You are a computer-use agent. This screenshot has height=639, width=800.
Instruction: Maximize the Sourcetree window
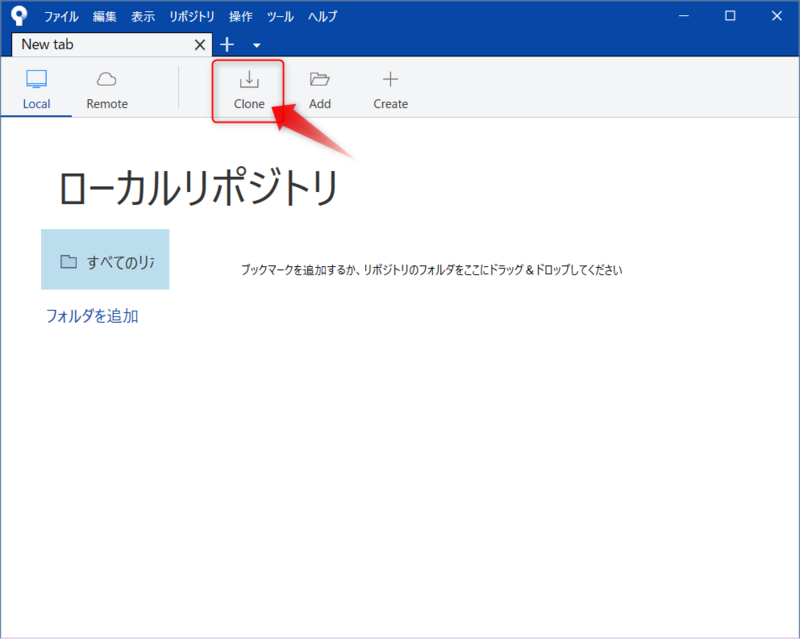pos(730,16)
